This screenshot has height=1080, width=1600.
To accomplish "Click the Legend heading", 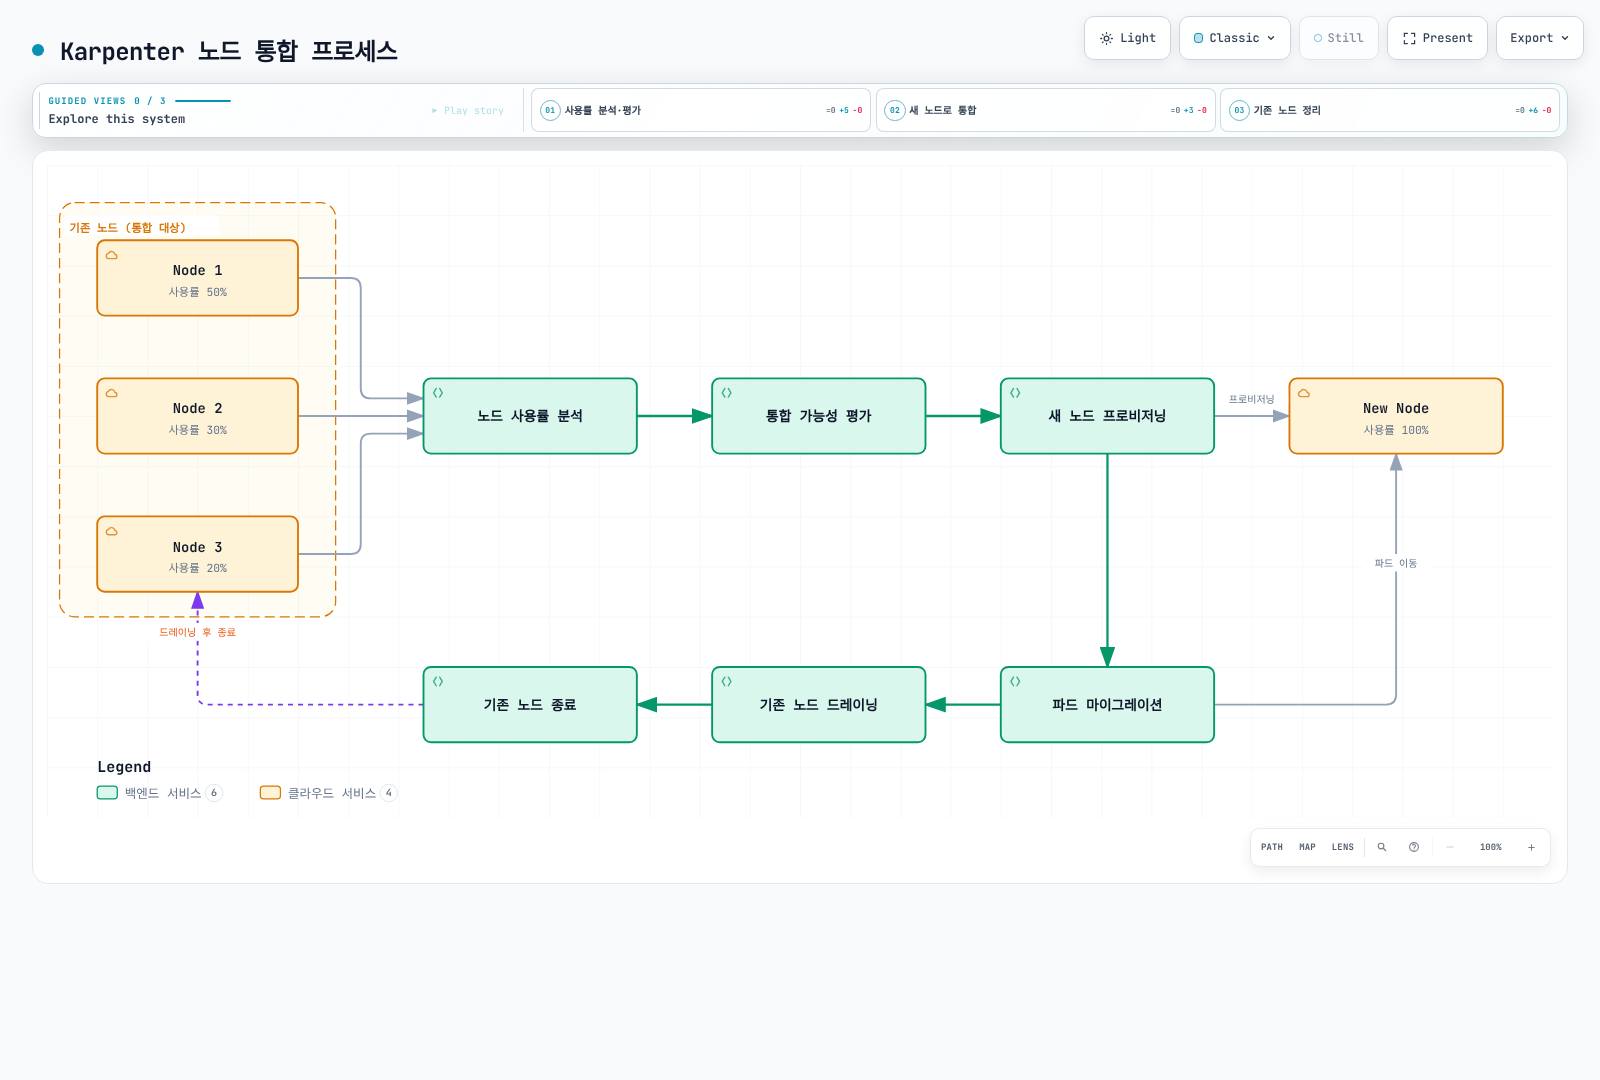I will (124, 767).
